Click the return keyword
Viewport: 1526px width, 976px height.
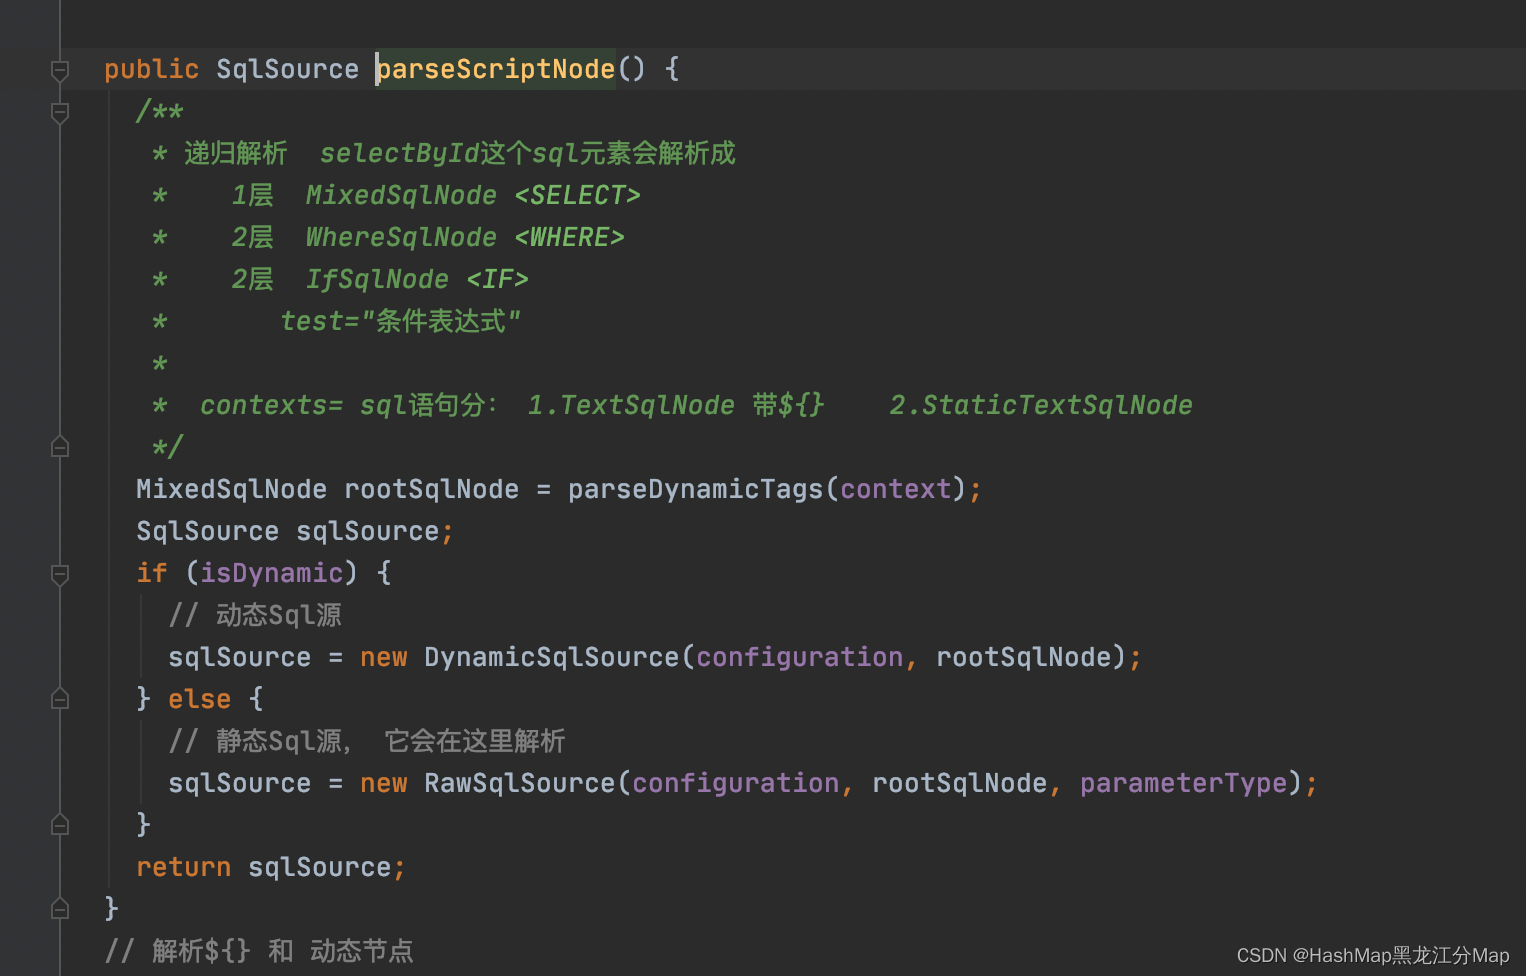click(183, 867)
